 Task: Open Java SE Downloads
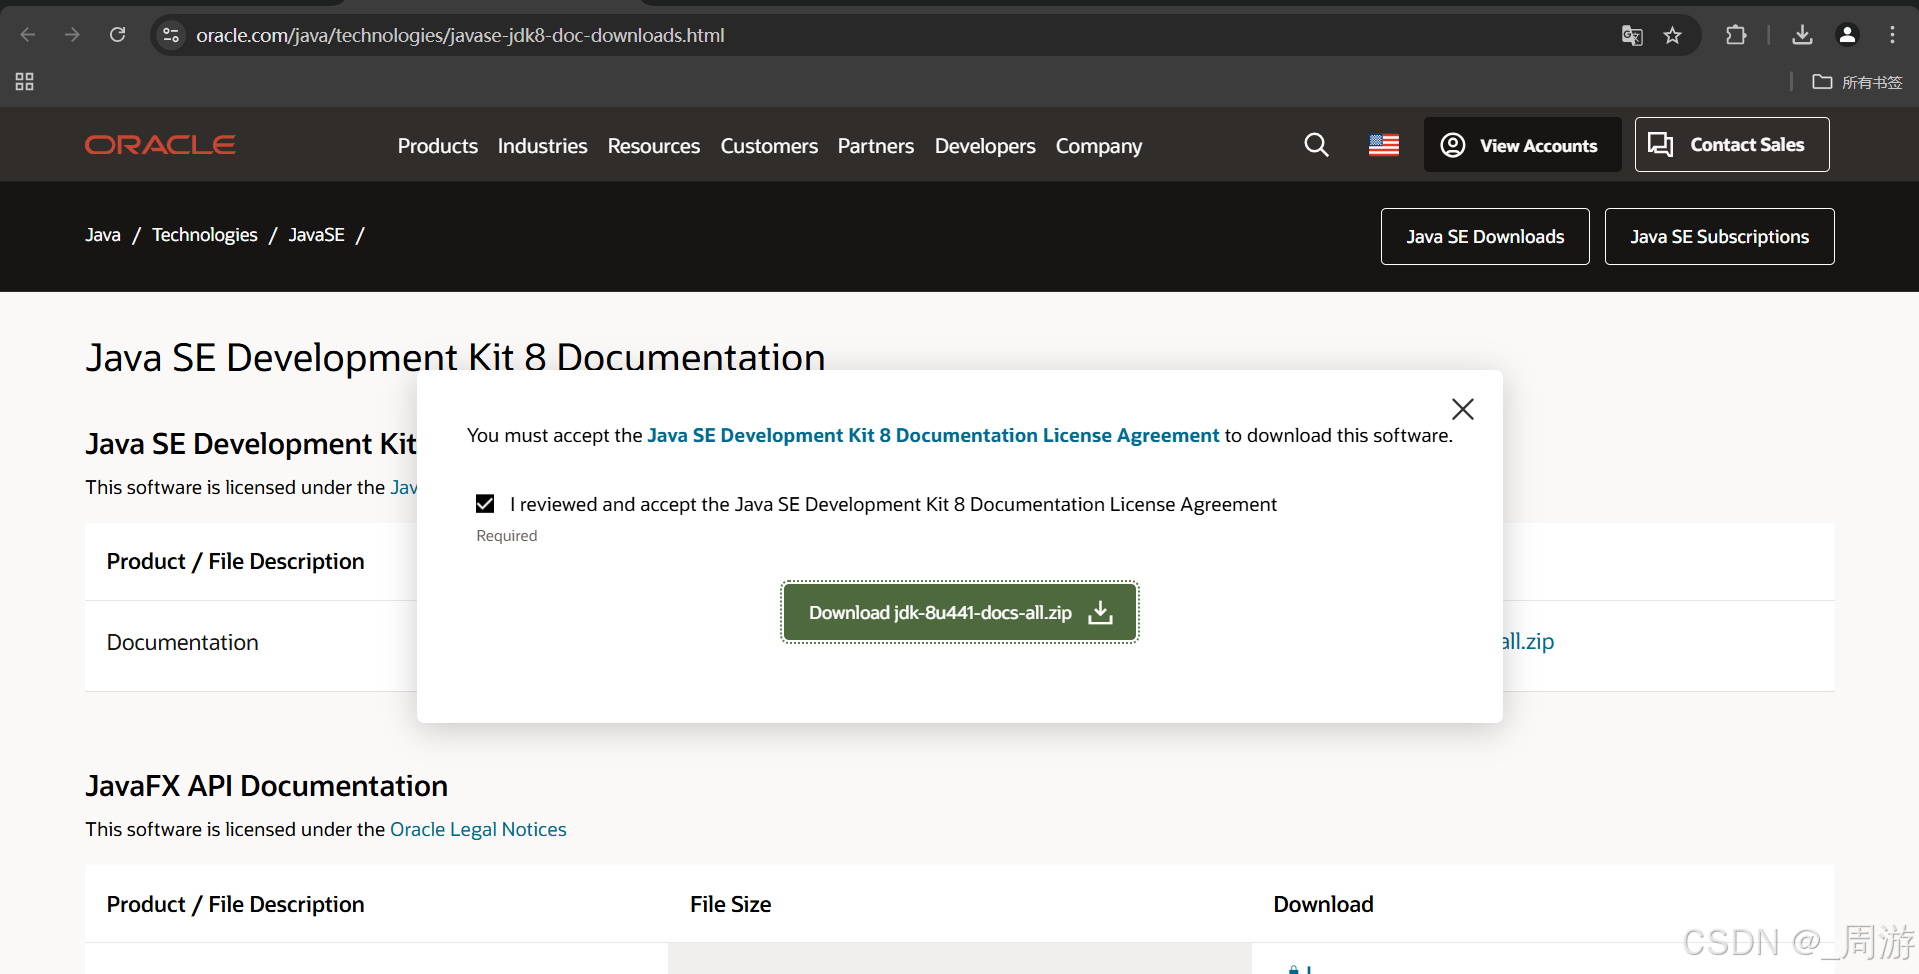[x=1485, y=237]
